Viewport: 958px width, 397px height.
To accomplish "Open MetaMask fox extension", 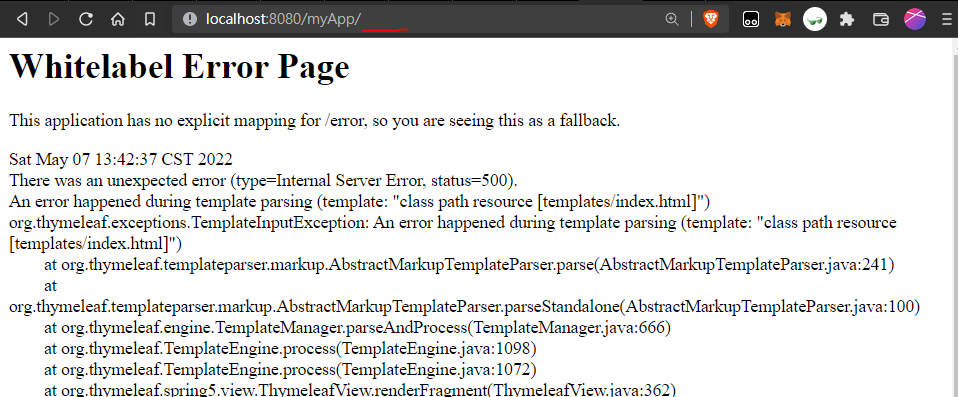I will pos(783,20).
